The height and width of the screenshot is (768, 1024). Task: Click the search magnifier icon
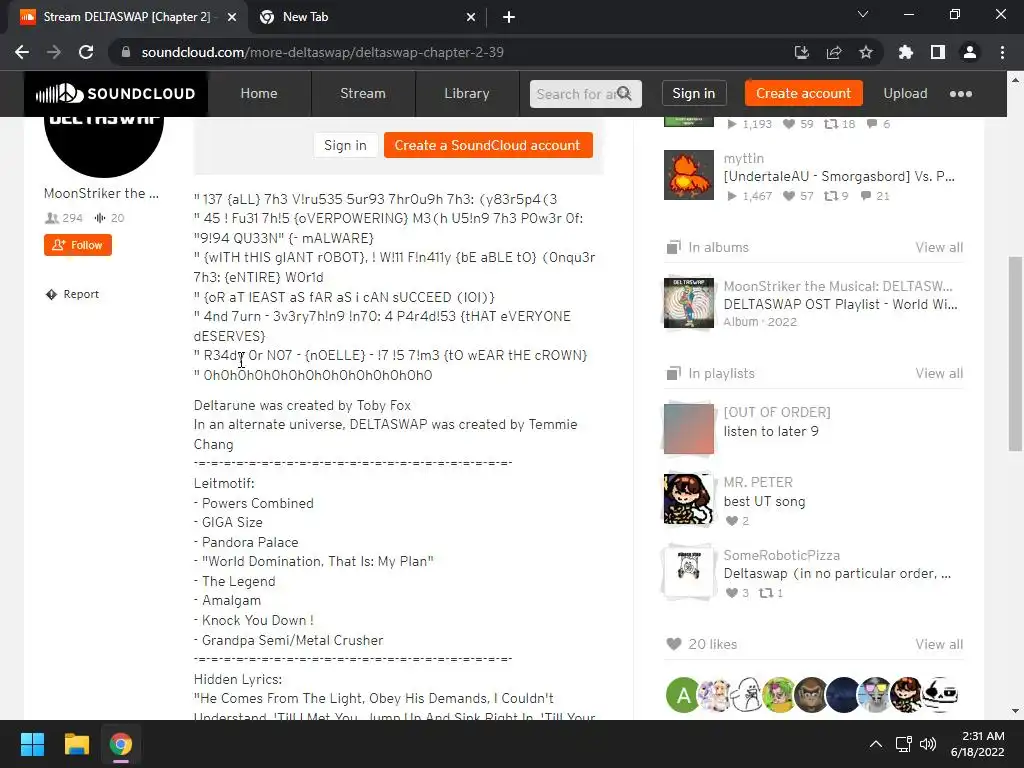tap(624, 93)
